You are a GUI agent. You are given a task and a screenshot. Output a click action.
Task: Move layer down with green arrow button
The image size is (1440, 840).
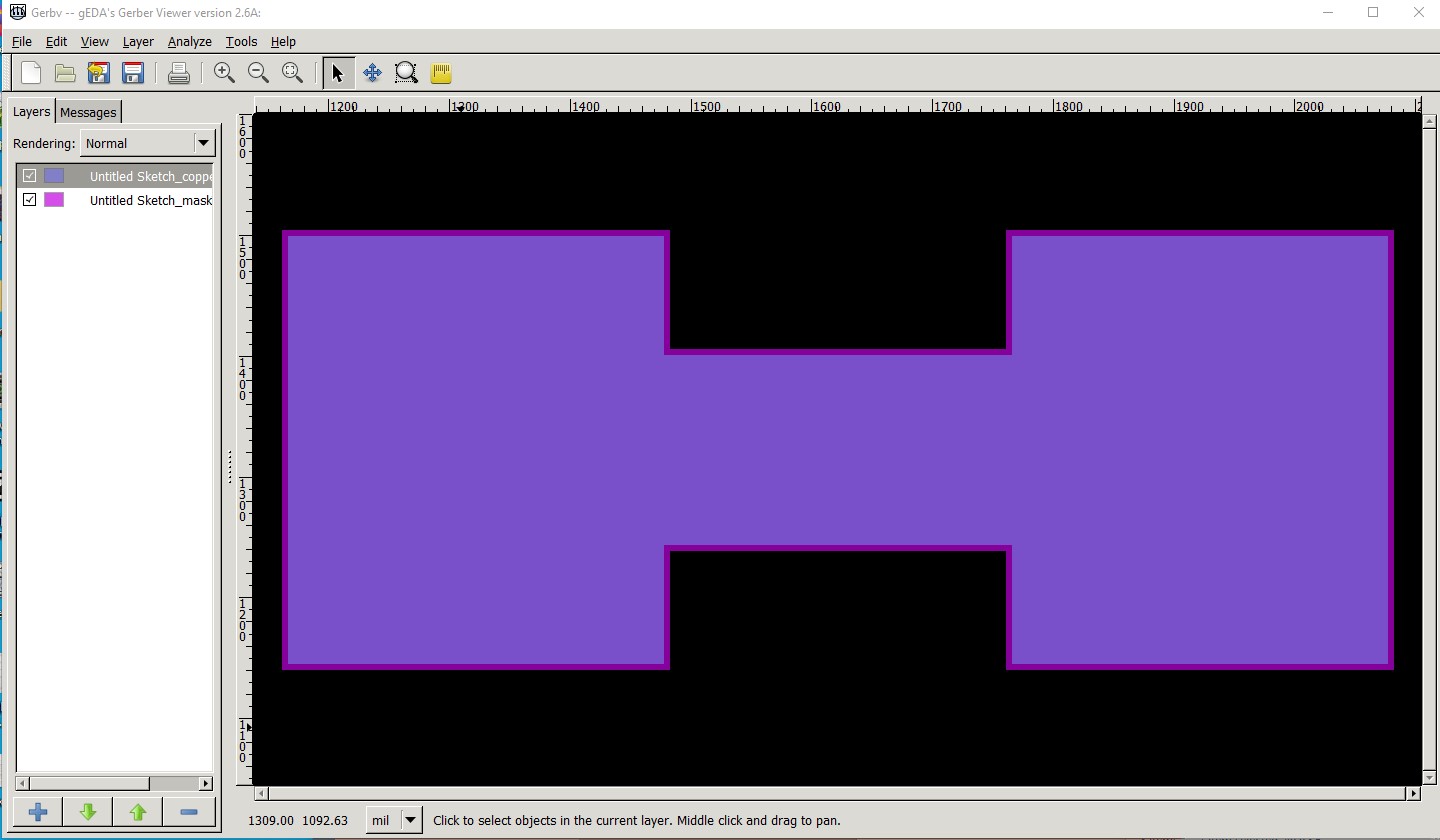coord(88,812)
